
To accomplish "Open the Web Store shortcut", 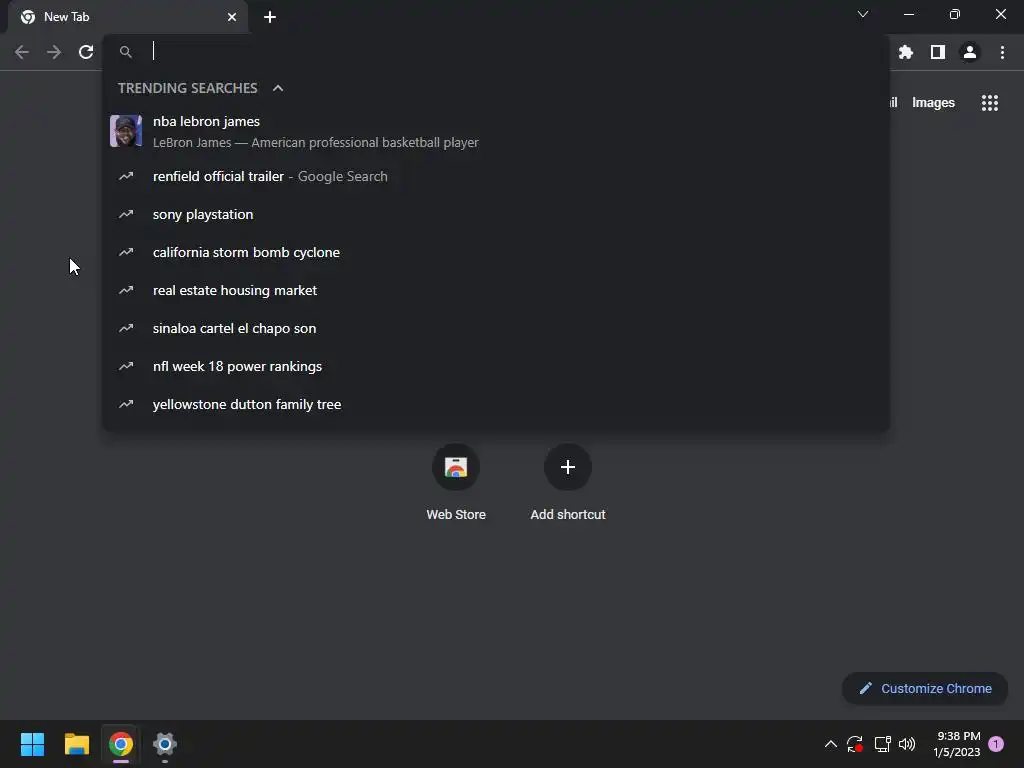I will (456, 482).
